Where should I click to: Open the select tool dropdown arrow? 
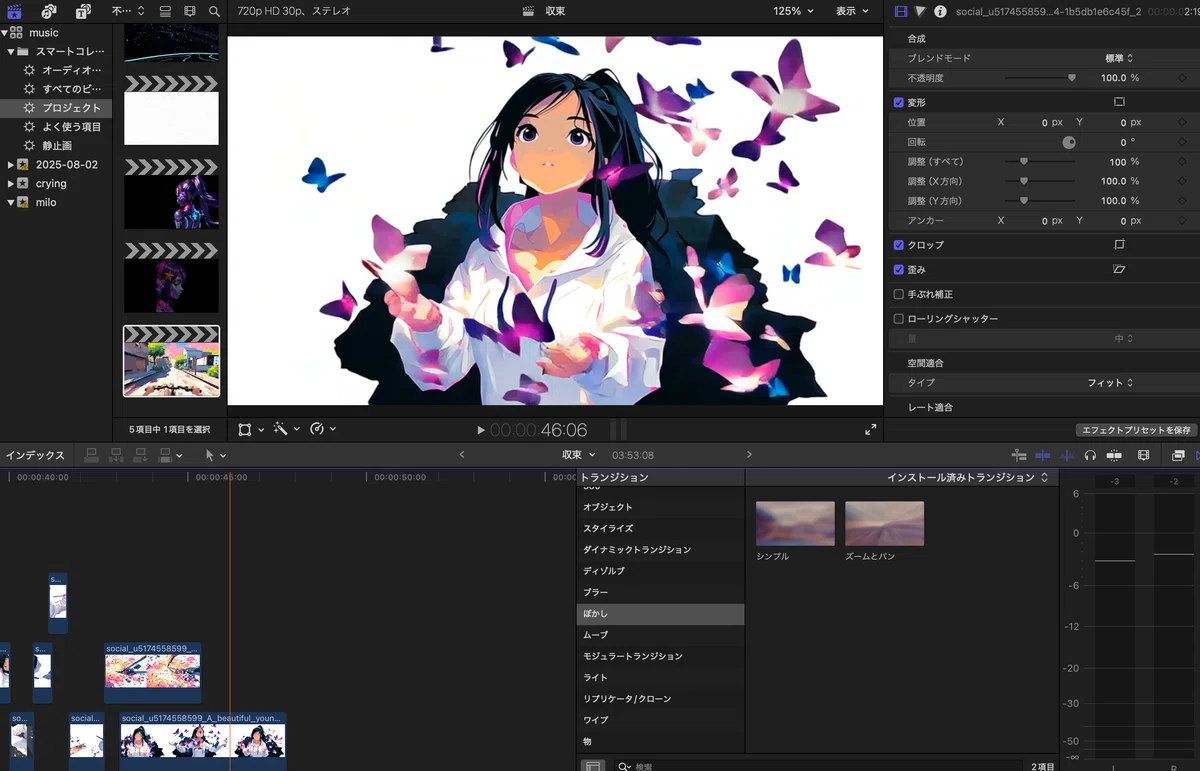pyautogui.click(x=224, y=455)
